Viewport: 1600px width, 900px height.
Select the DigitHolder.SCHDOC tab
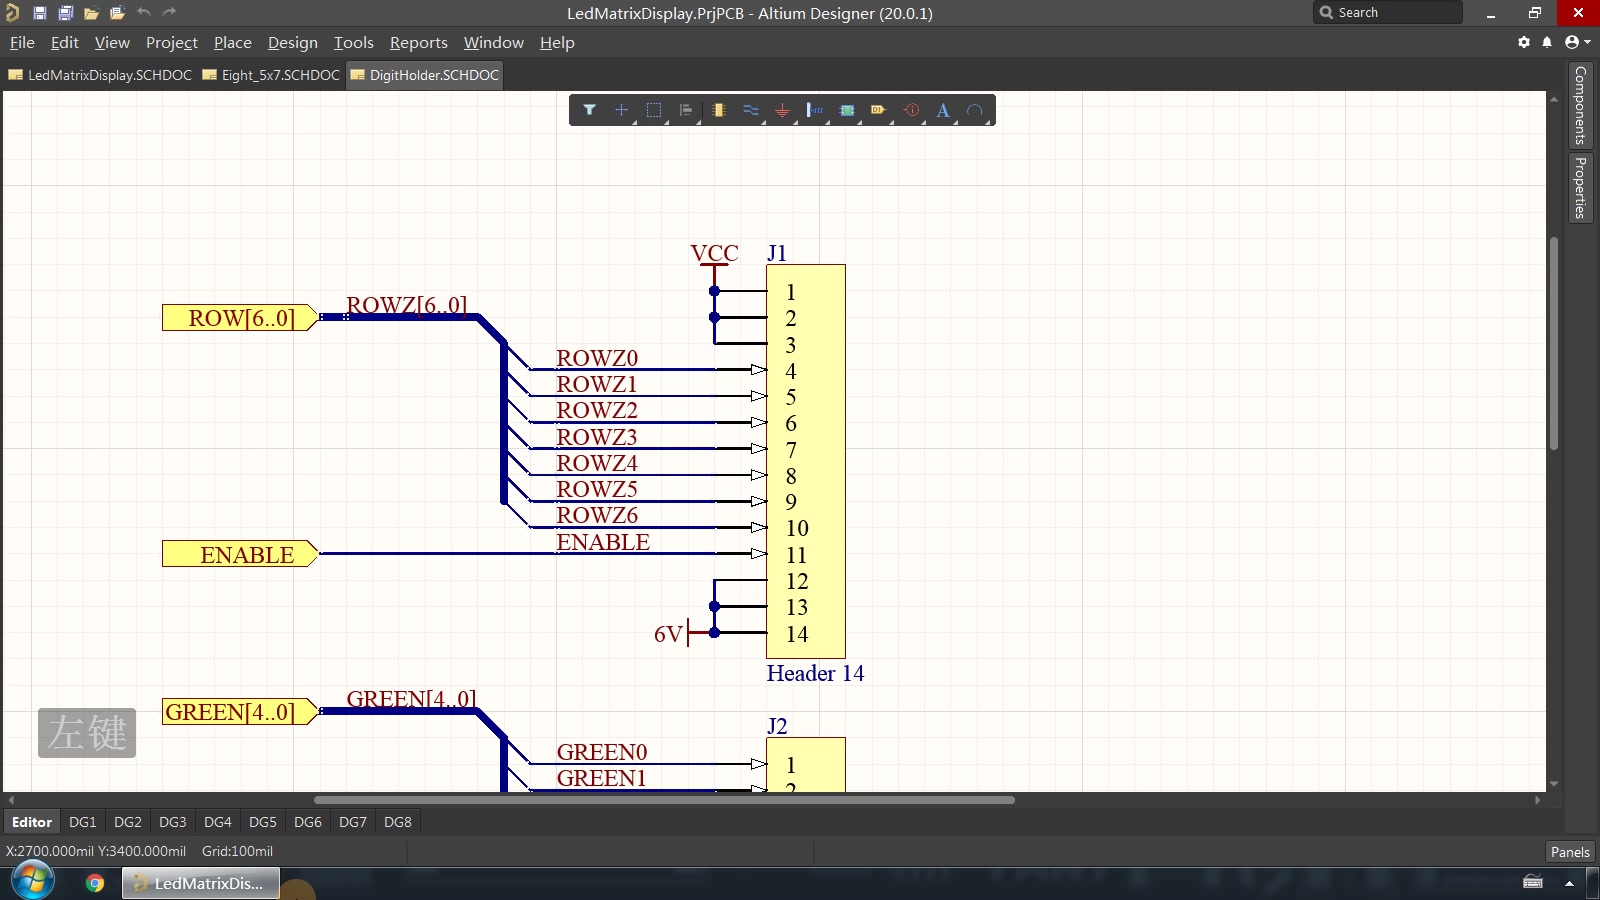425,75
